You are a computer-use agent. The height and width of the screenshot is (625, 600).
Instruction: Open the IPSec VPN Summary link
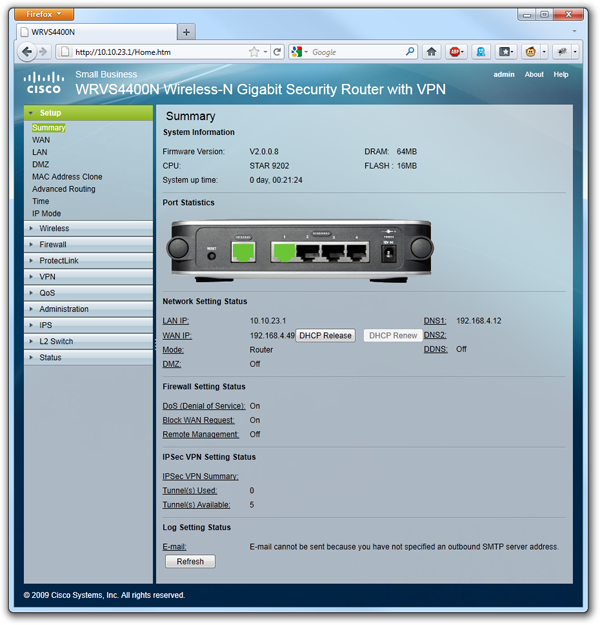pyautogui.click(x=200, y=476)
